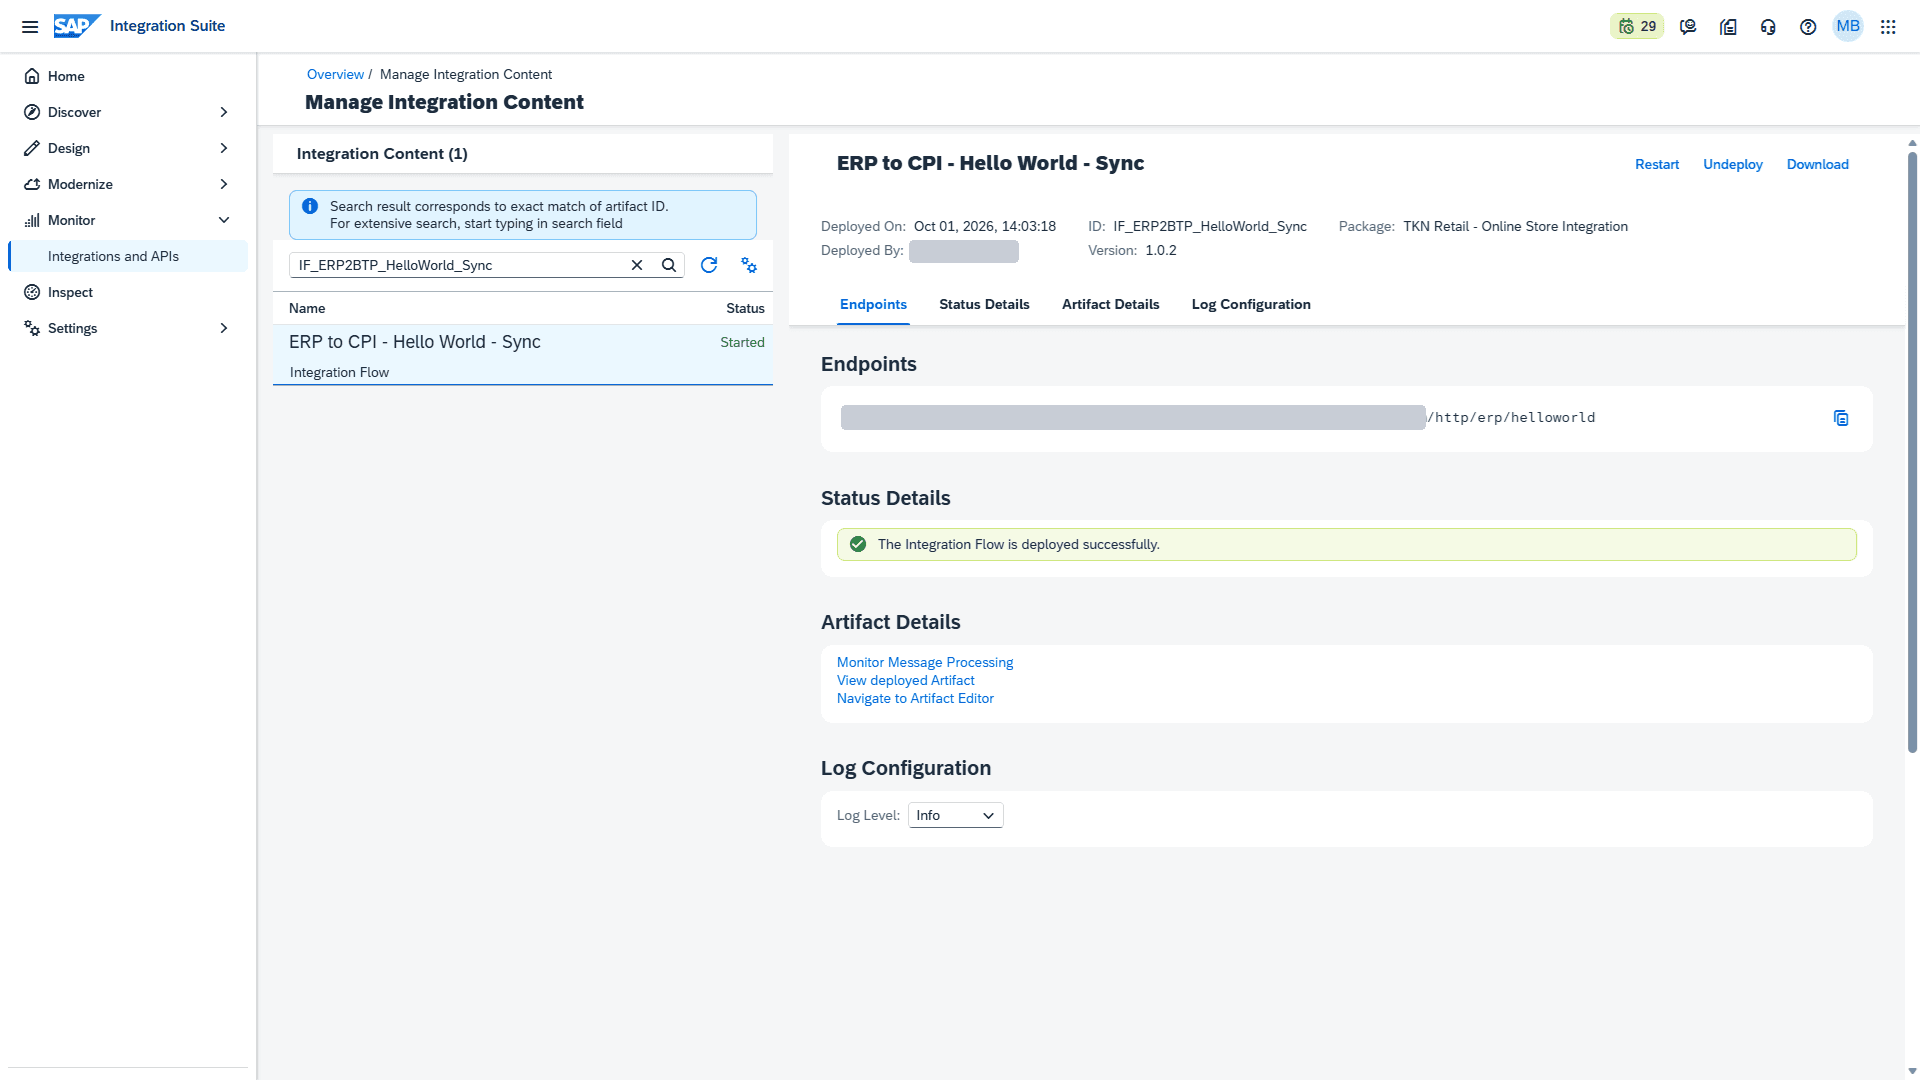Expand the Design menu chevron
Image resolution: width=1920 pixels, height=1080 pixels.
(224, 148)
